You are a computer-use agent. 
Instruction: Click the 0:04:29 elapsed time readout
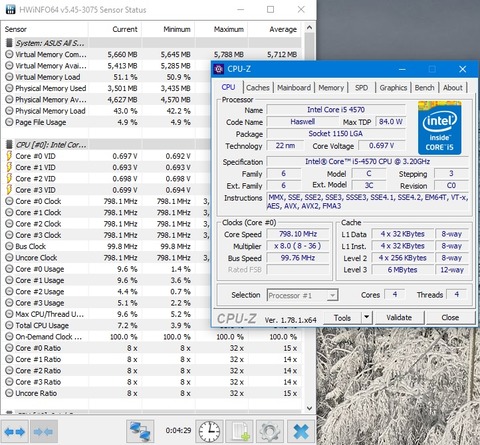click(178, 430)
